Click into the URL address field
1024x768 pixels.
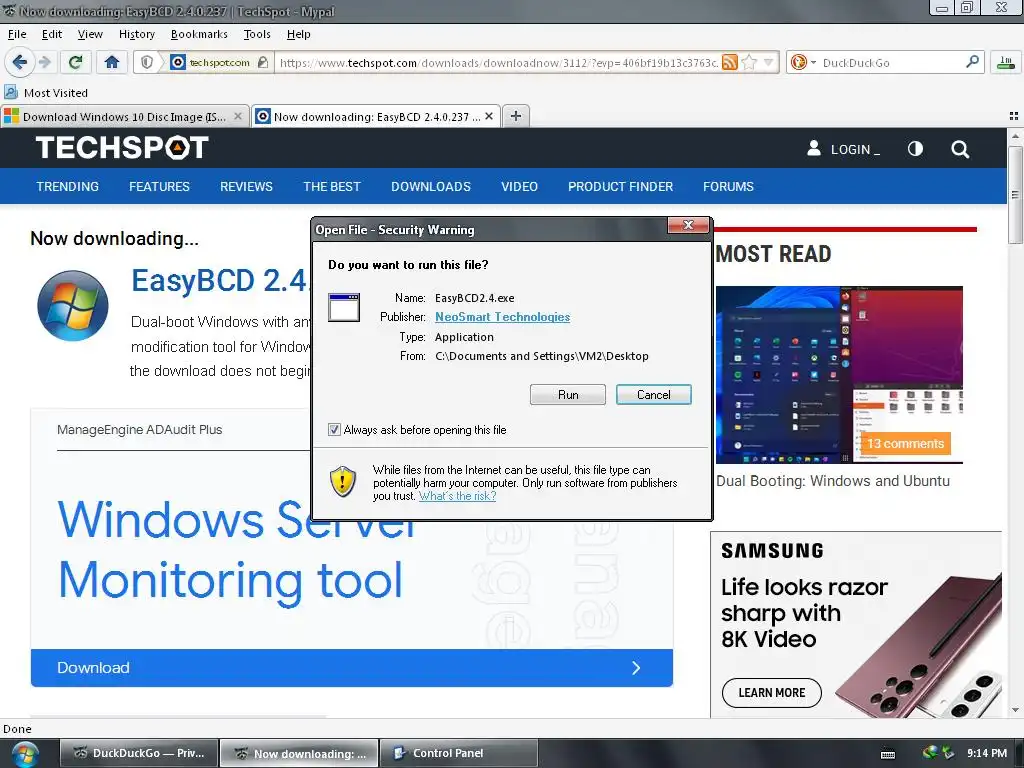click(x=498, y=62)
